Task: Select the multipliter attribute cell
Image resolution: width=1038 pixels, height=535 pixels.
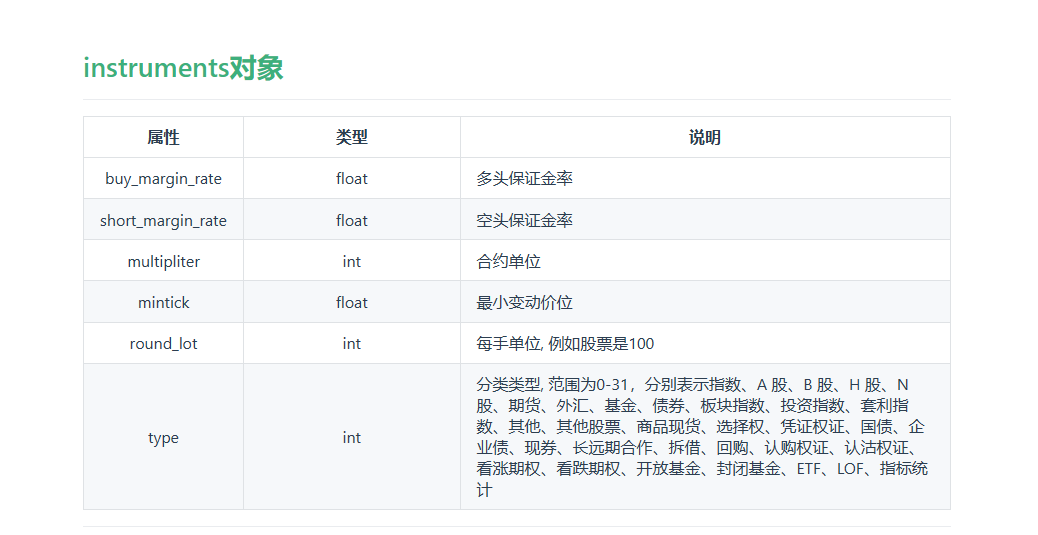Action: (164, 261)
